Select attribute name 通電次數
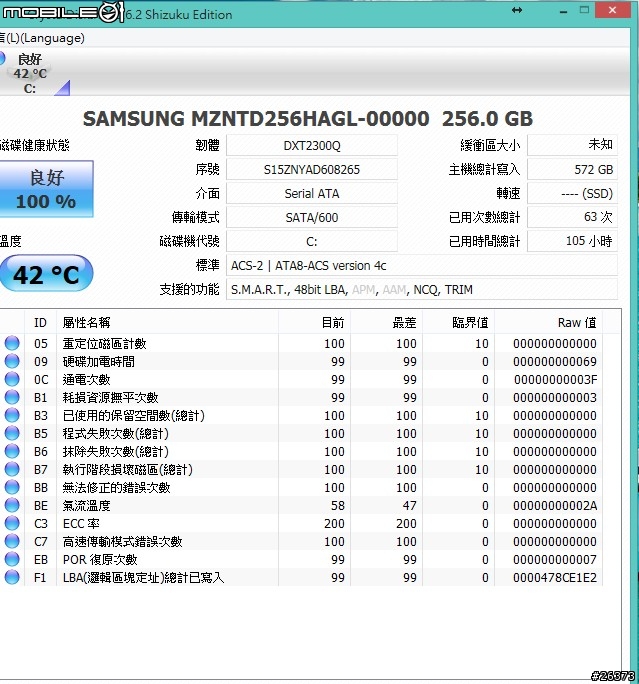The image size is (639, 684). [x=86, y=380]
